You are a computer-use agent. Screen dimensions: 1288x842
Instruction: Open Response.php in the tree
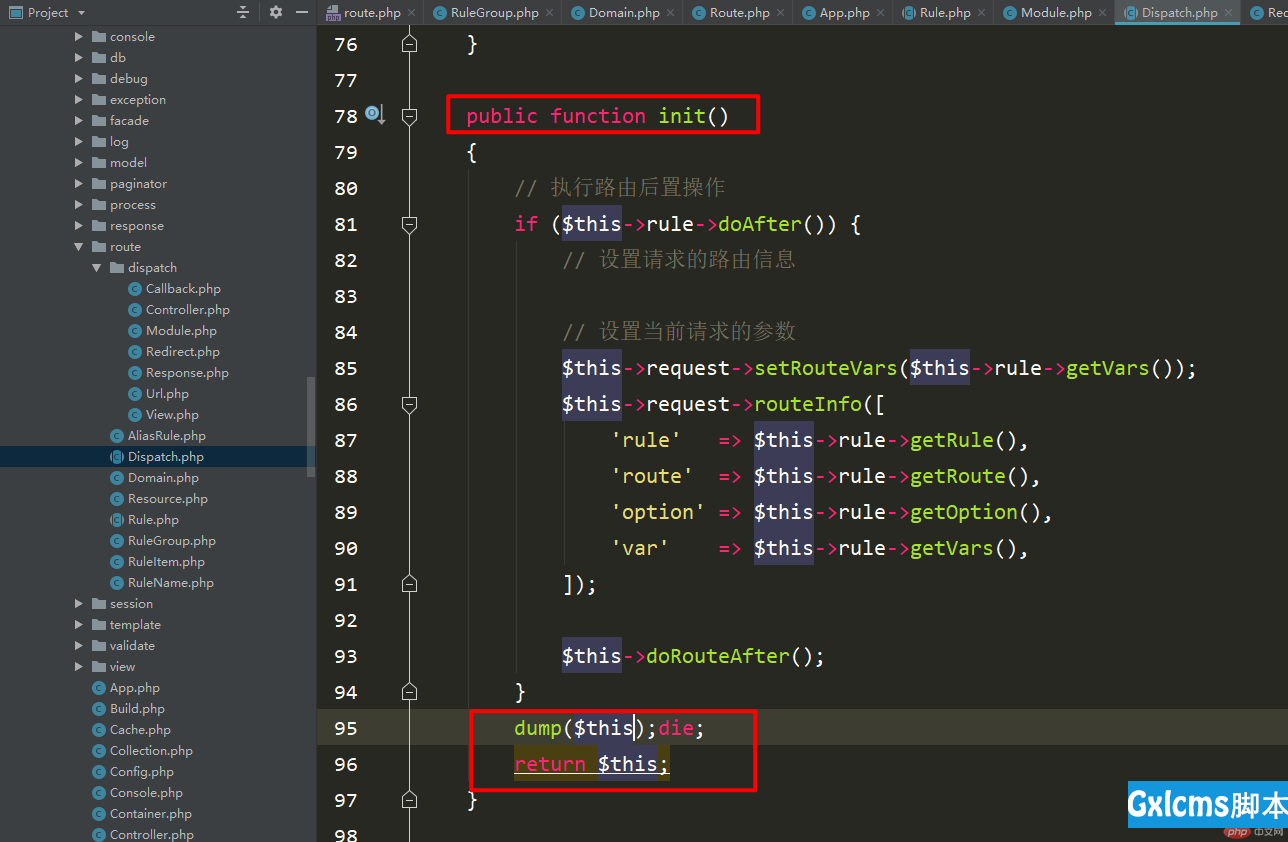(x=187, y=372)
